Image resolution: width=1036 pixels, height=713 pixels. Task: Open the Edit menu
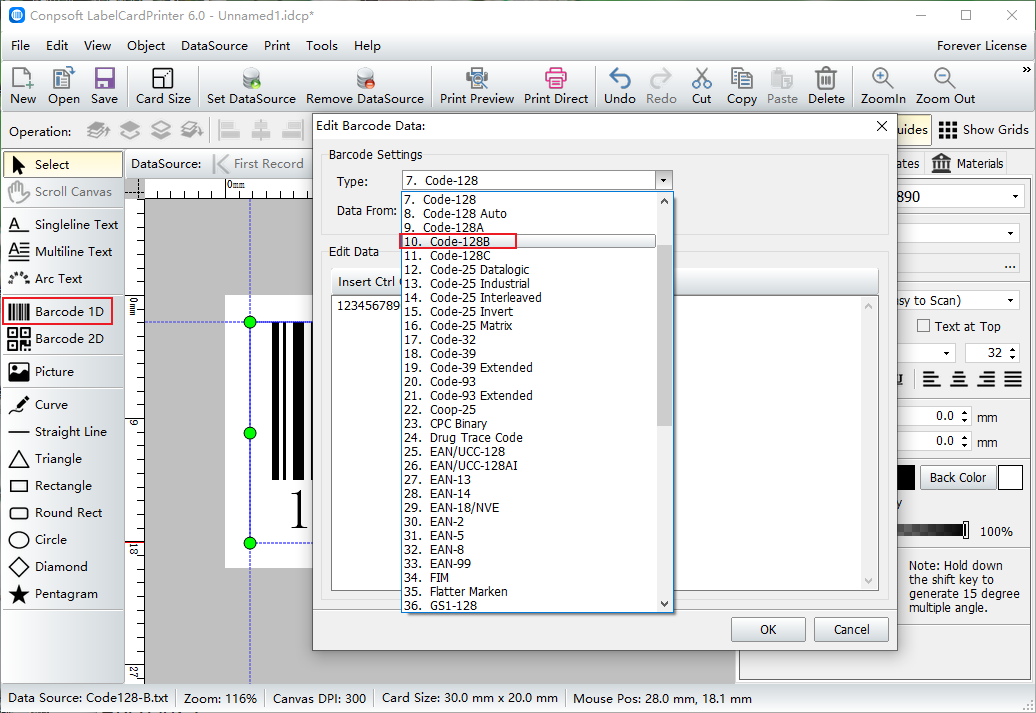tap(57, 46)
